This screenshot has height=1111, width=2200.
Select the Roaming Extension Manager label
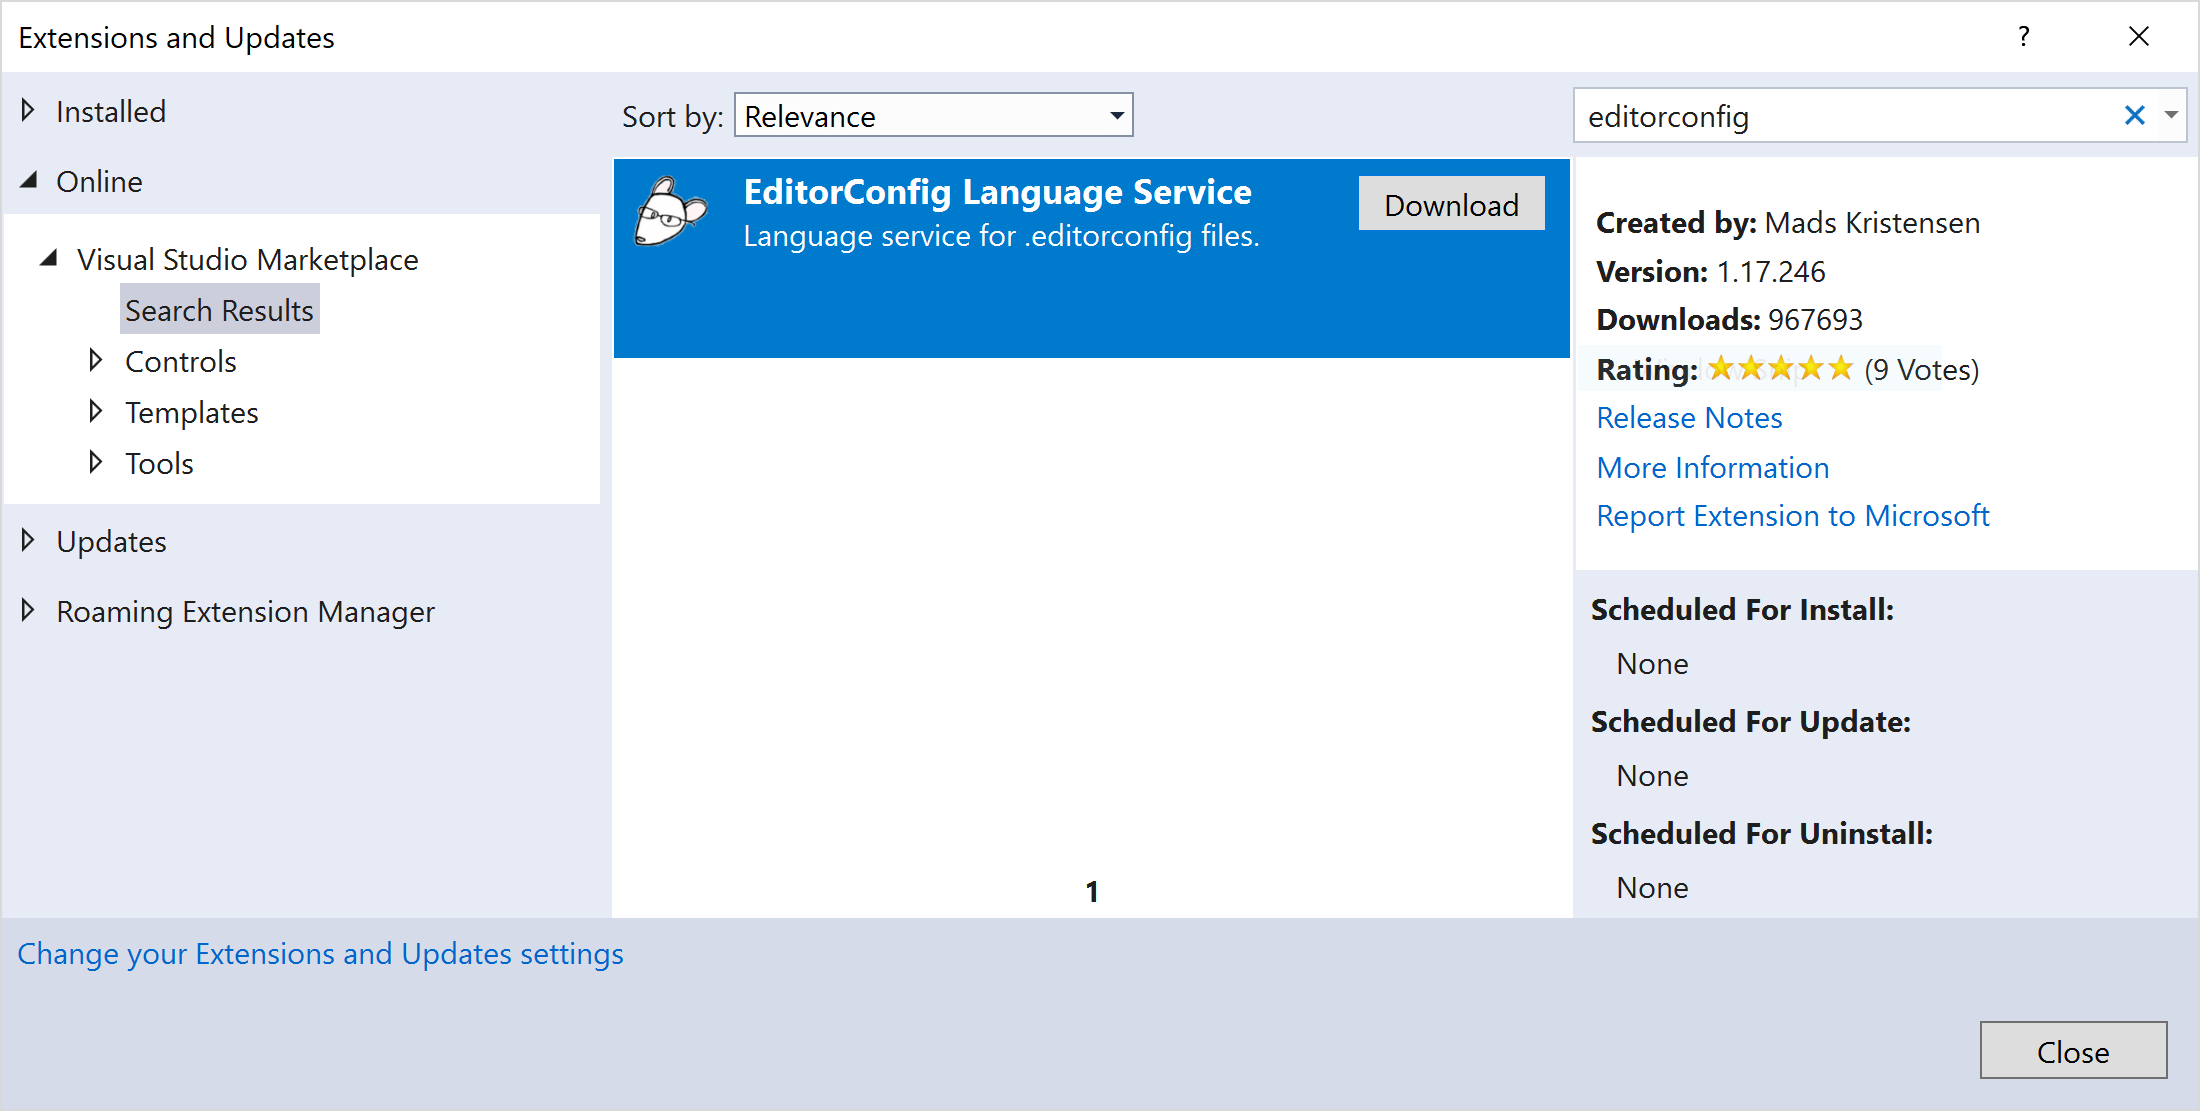245,611
